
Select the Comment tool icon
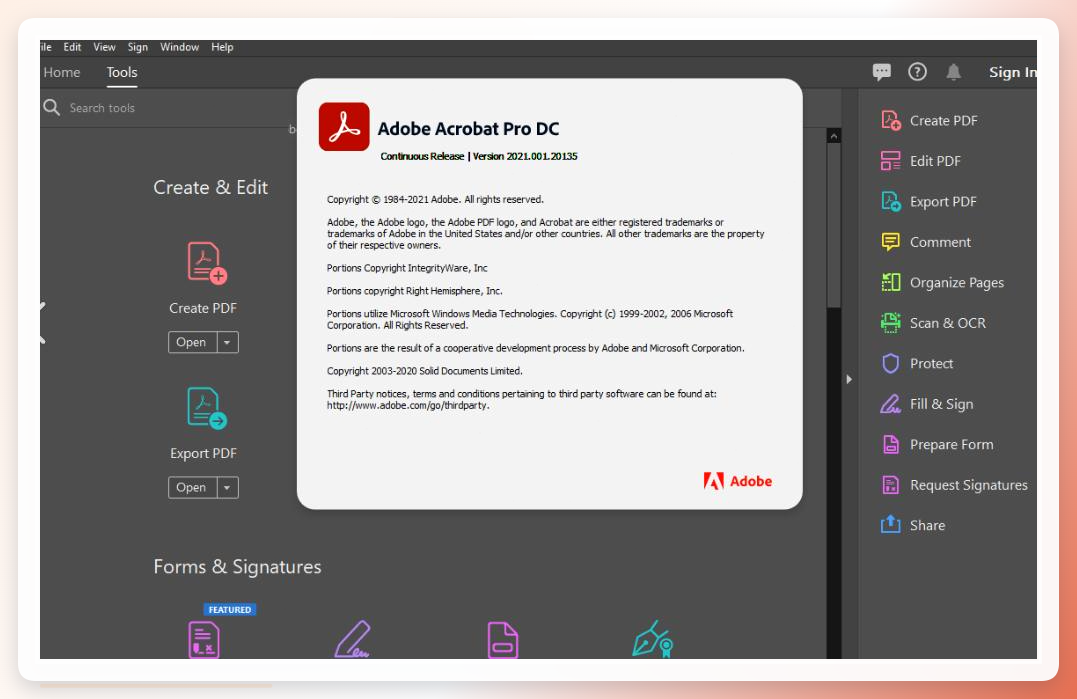pyautogui.click(x=890, y=242)
